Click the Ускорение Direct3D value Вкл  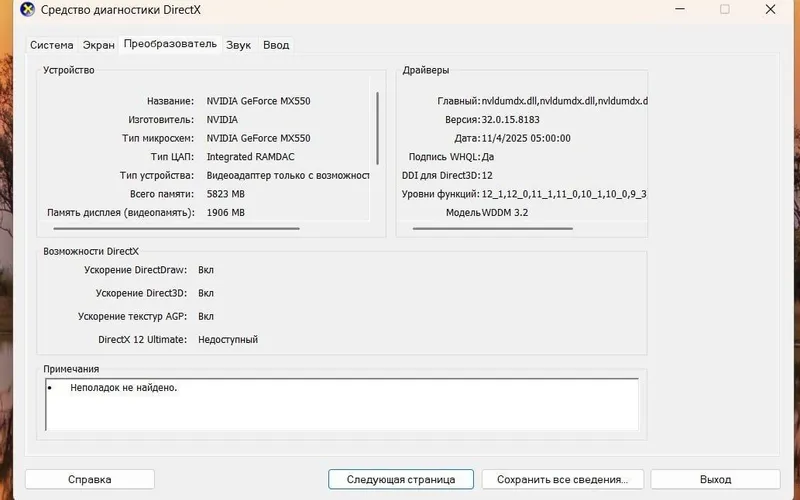[206, 293]
